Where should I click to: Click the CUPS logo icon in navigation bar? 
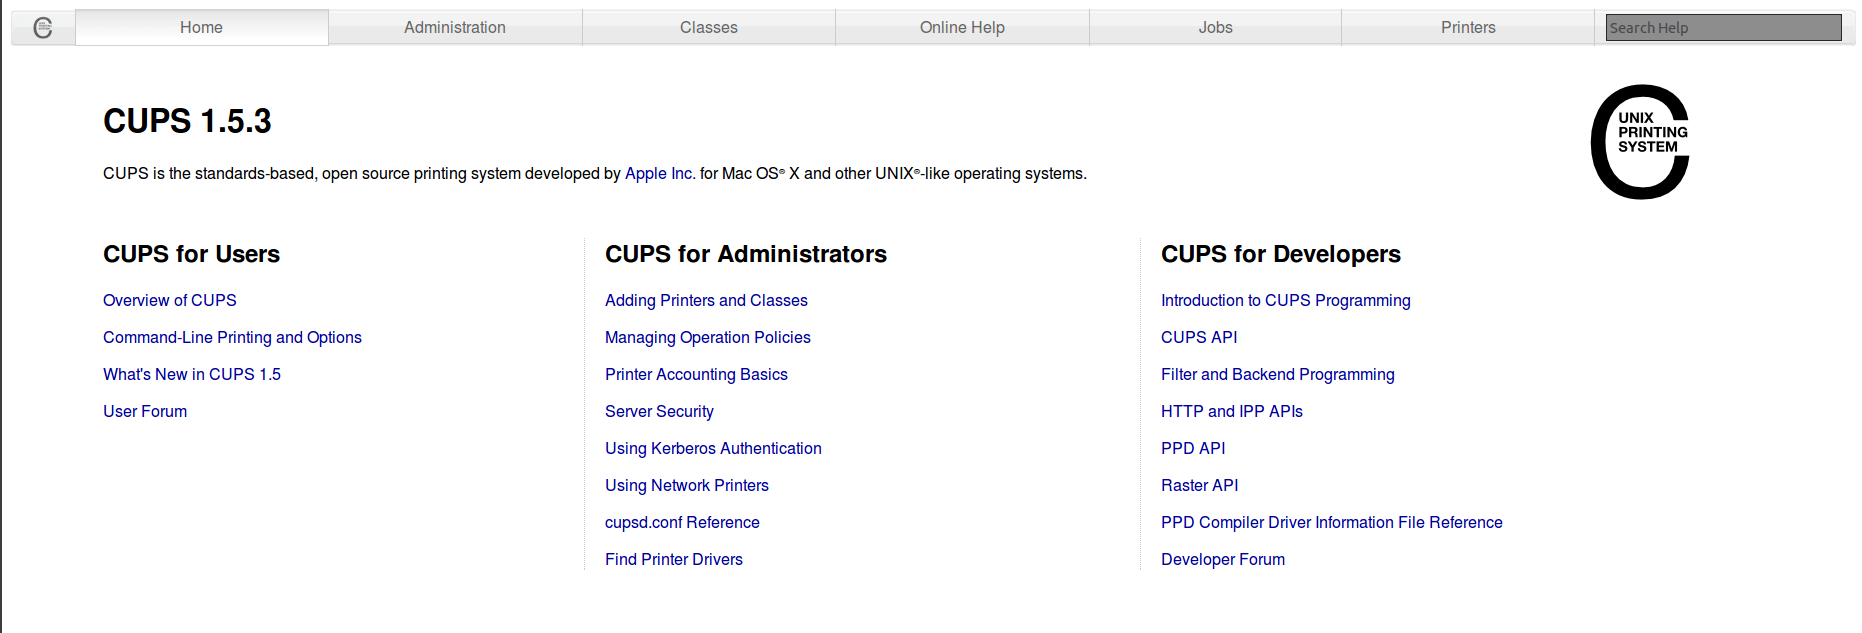pos(43,28)
